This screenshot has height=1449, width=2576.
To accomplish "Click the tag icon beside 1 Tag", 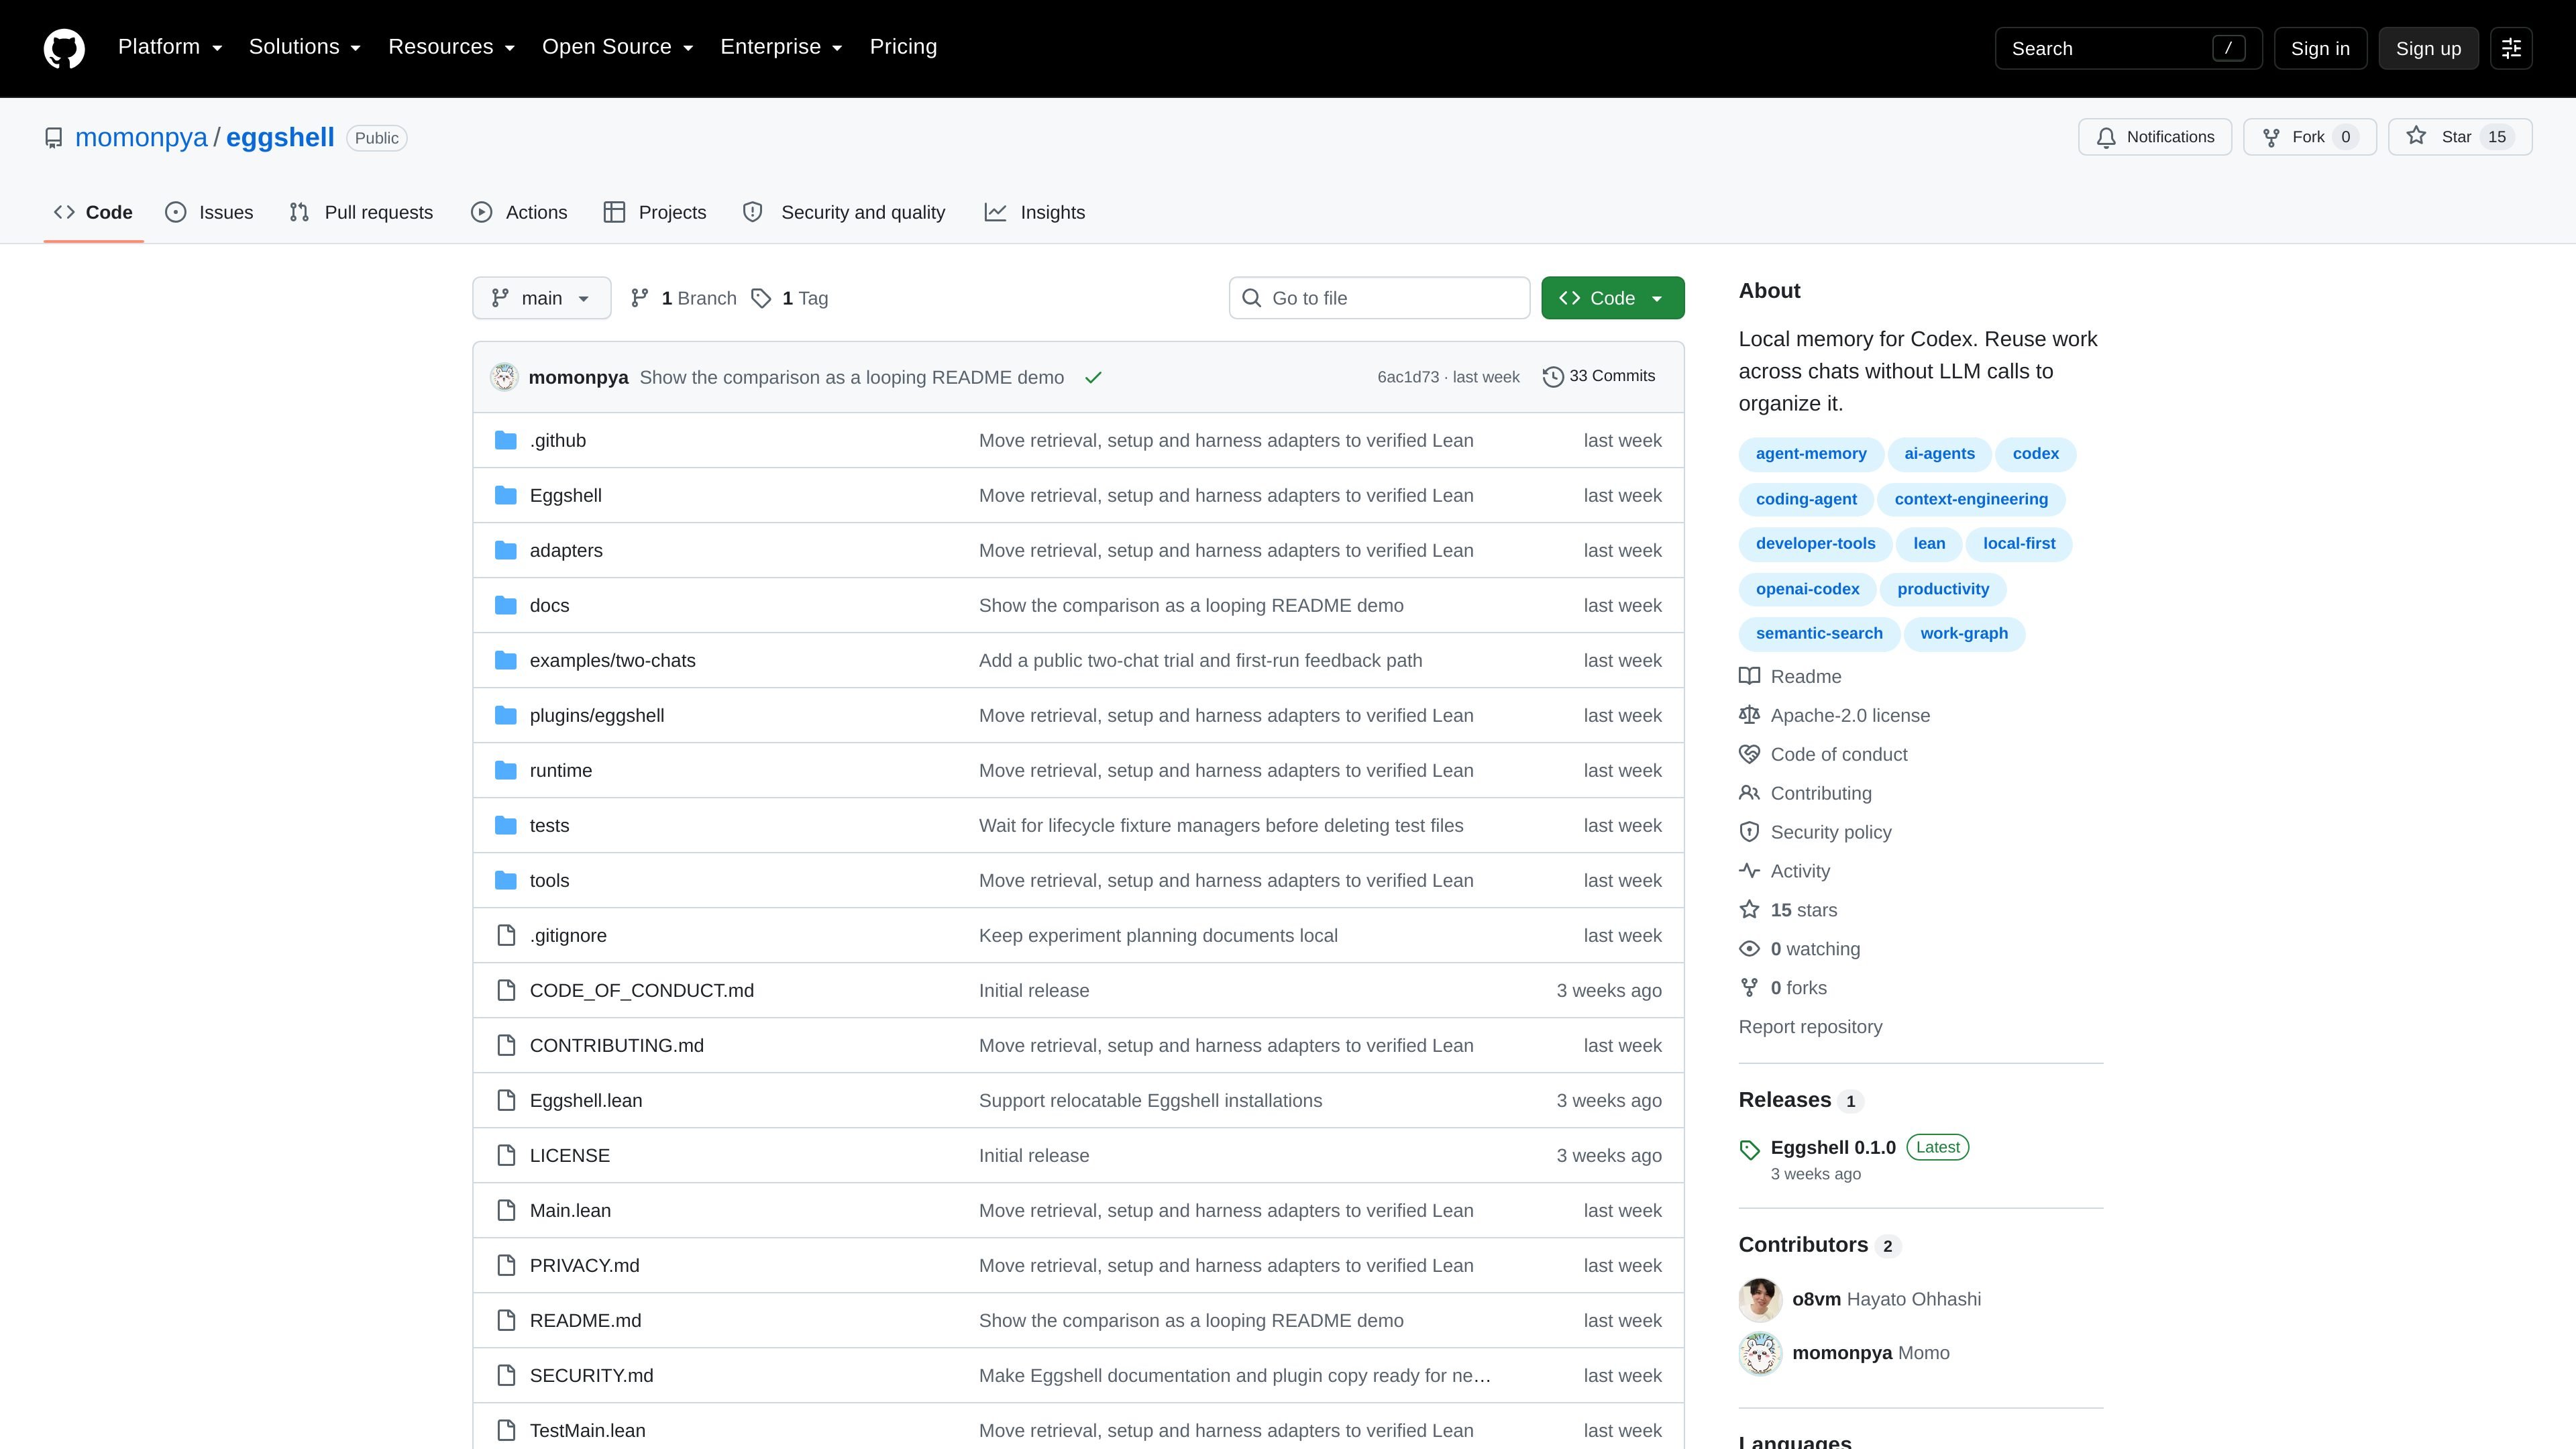I will click(x=761, y=298).
